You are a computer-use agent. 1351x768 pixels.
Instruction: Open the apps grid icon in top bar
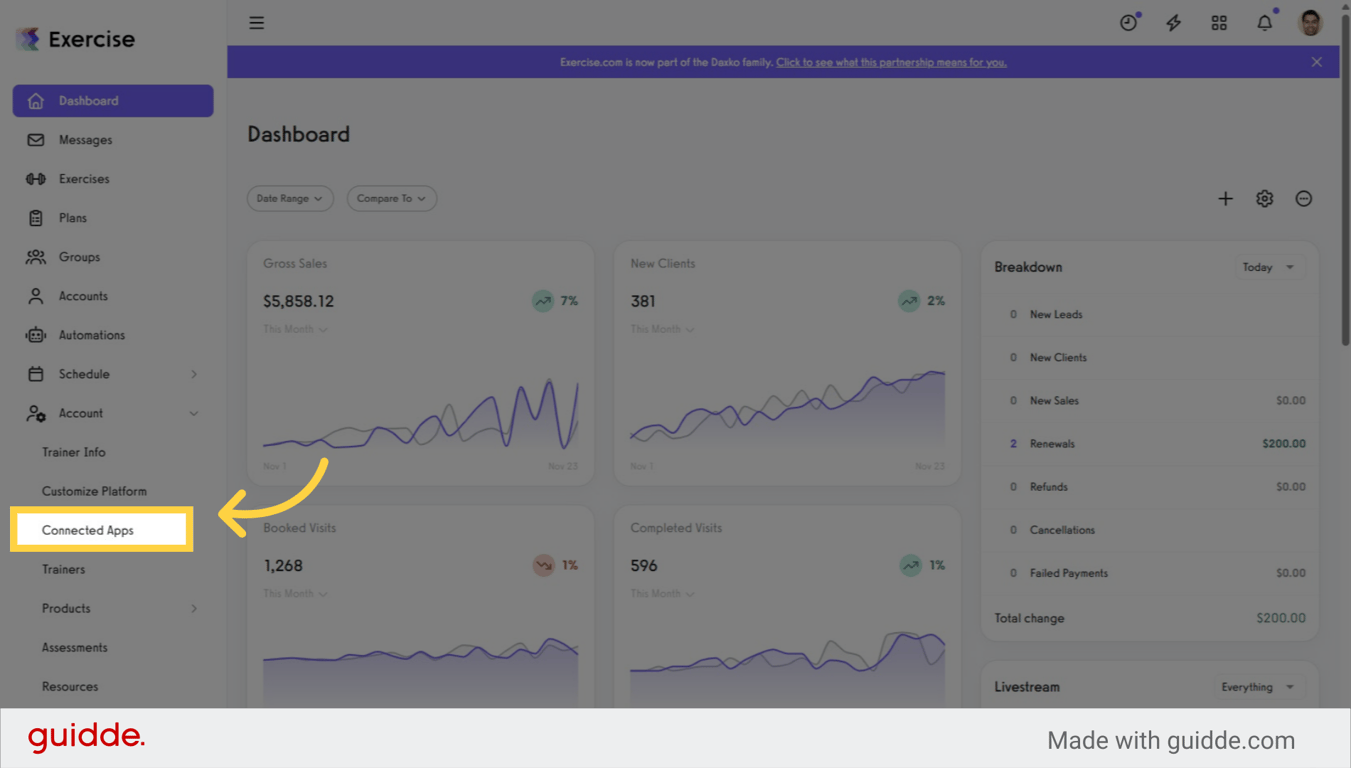(1218, 22)
